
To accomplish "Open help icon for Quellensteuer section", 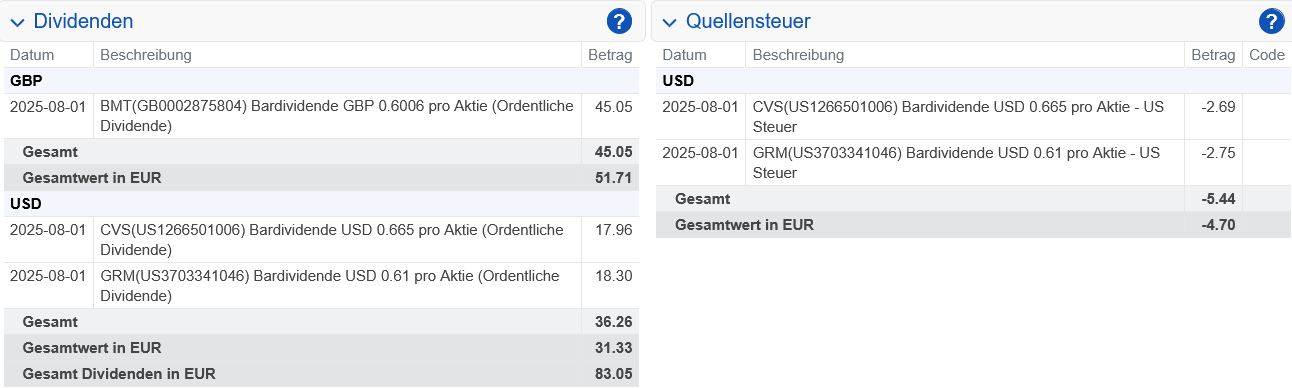I will (x=1271, y=21).
